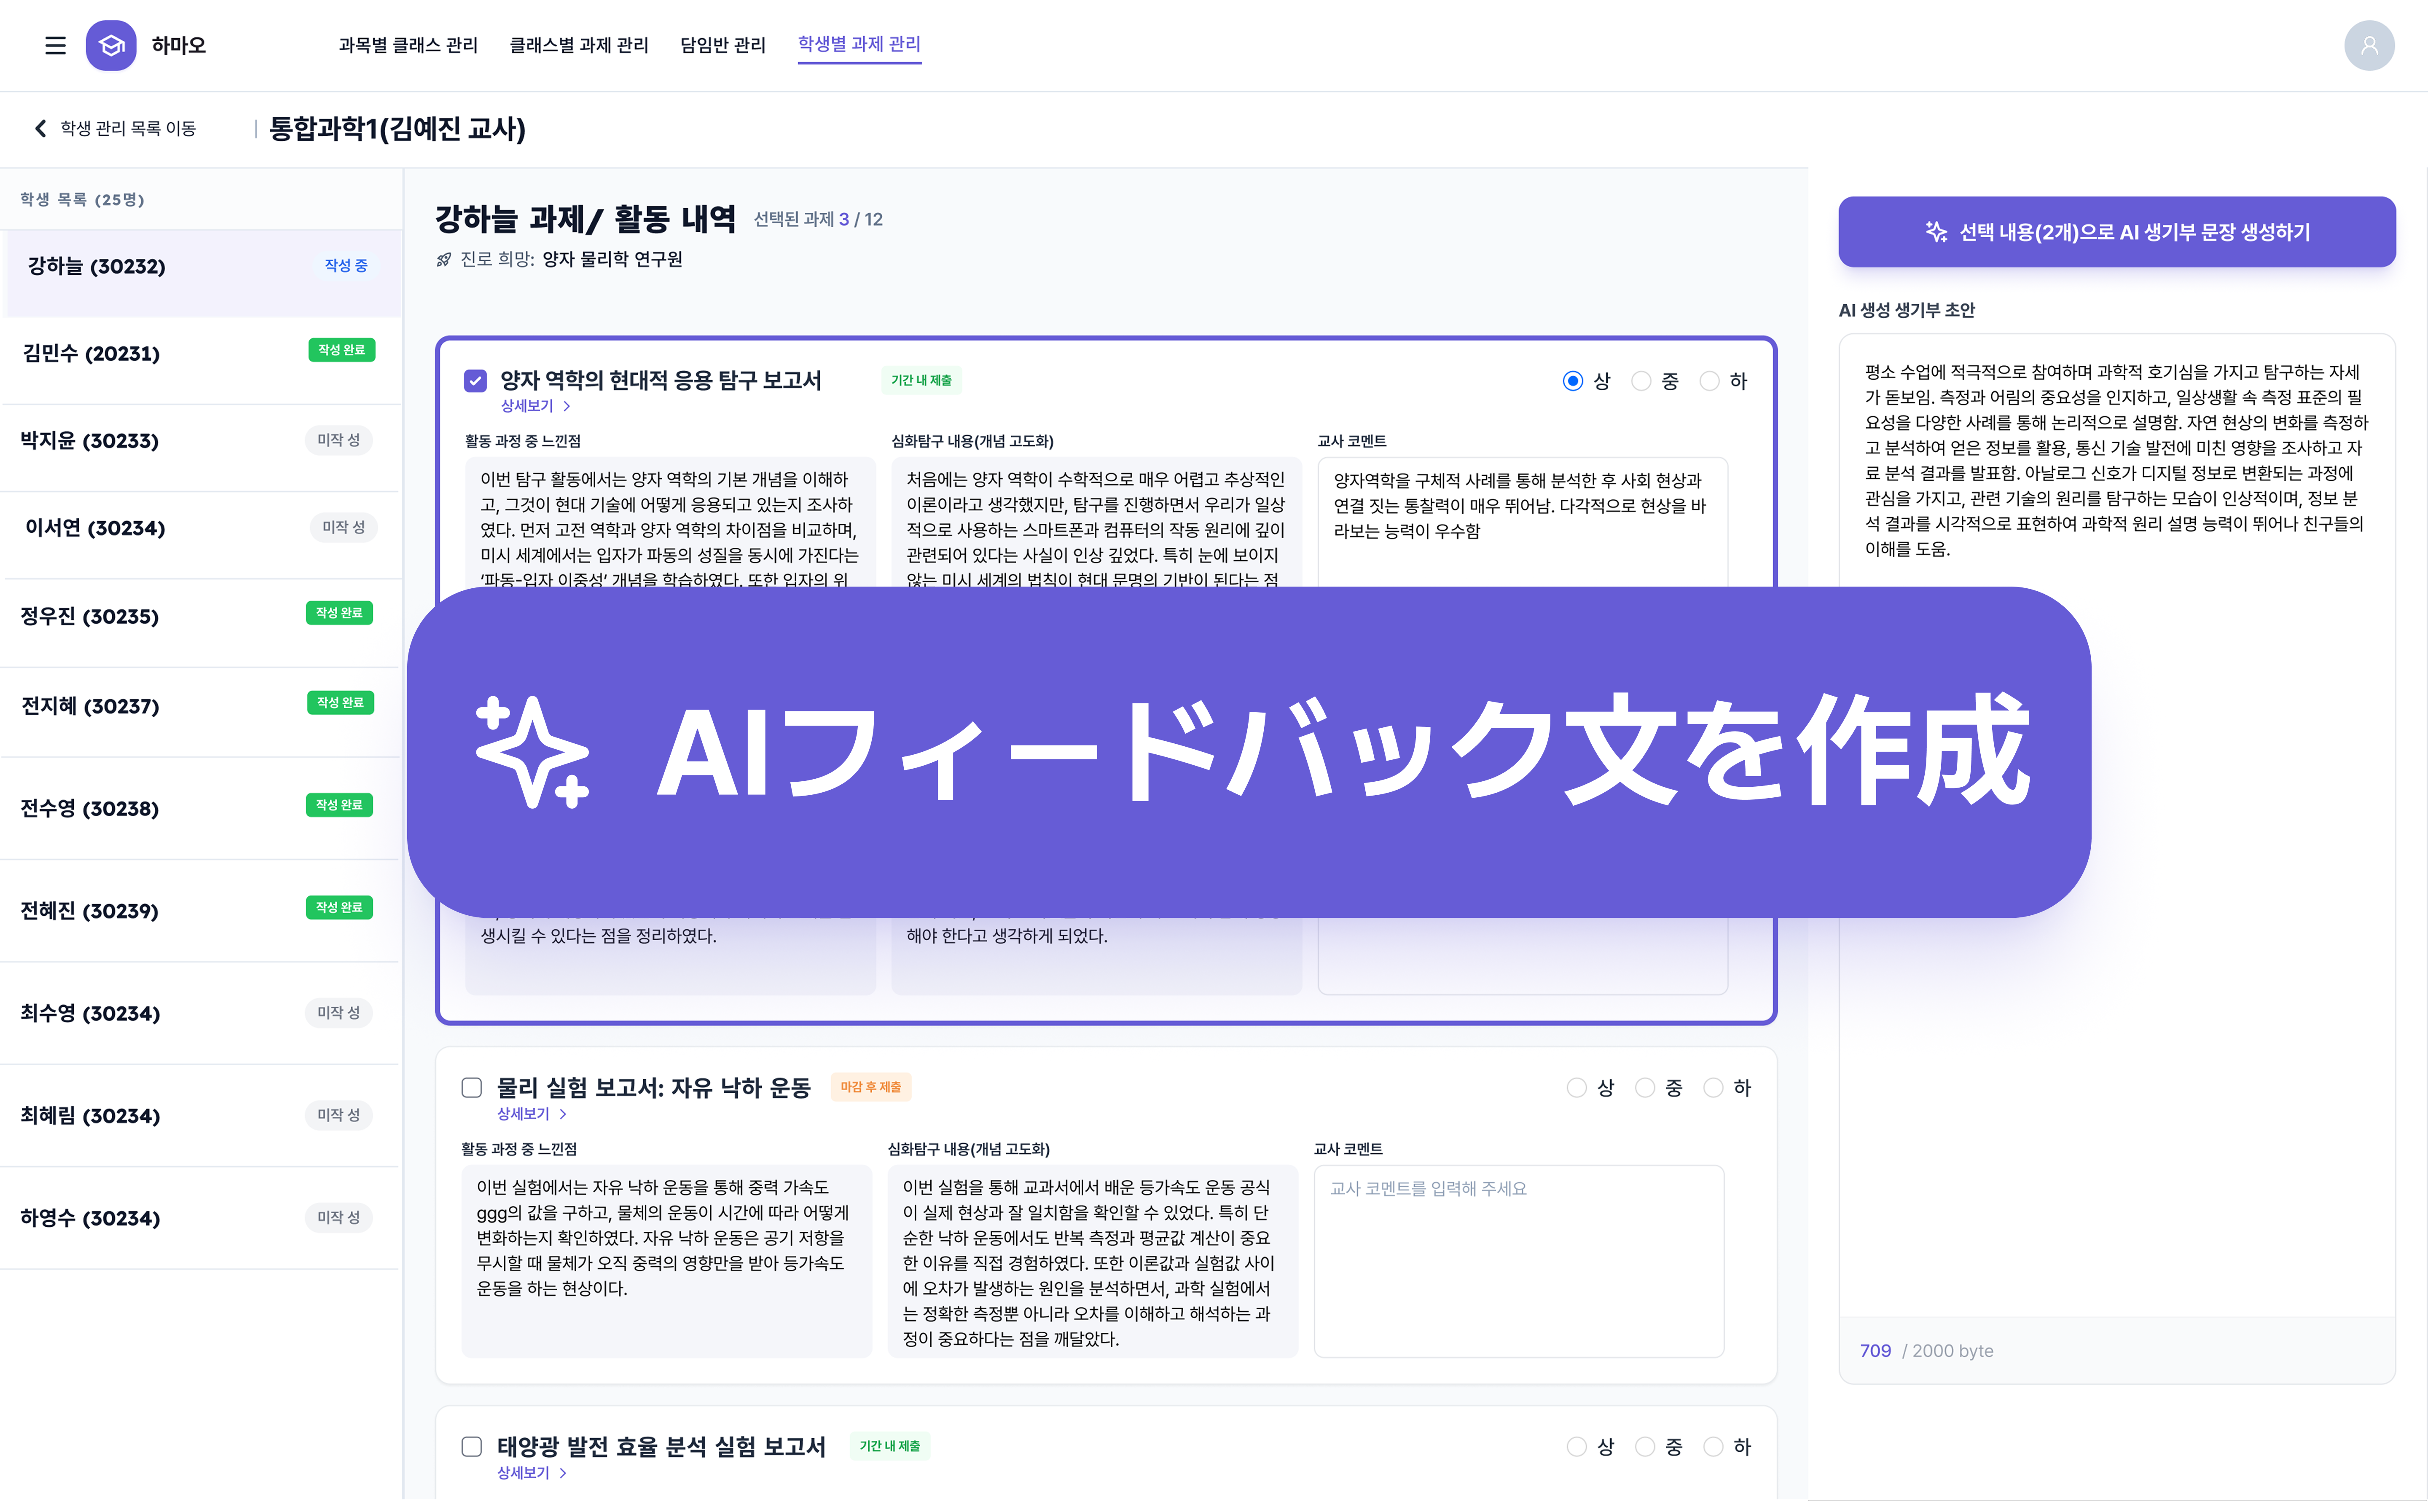
Task: Click the 양자 물리학 연구원 career text
Action: click(612, 260)
